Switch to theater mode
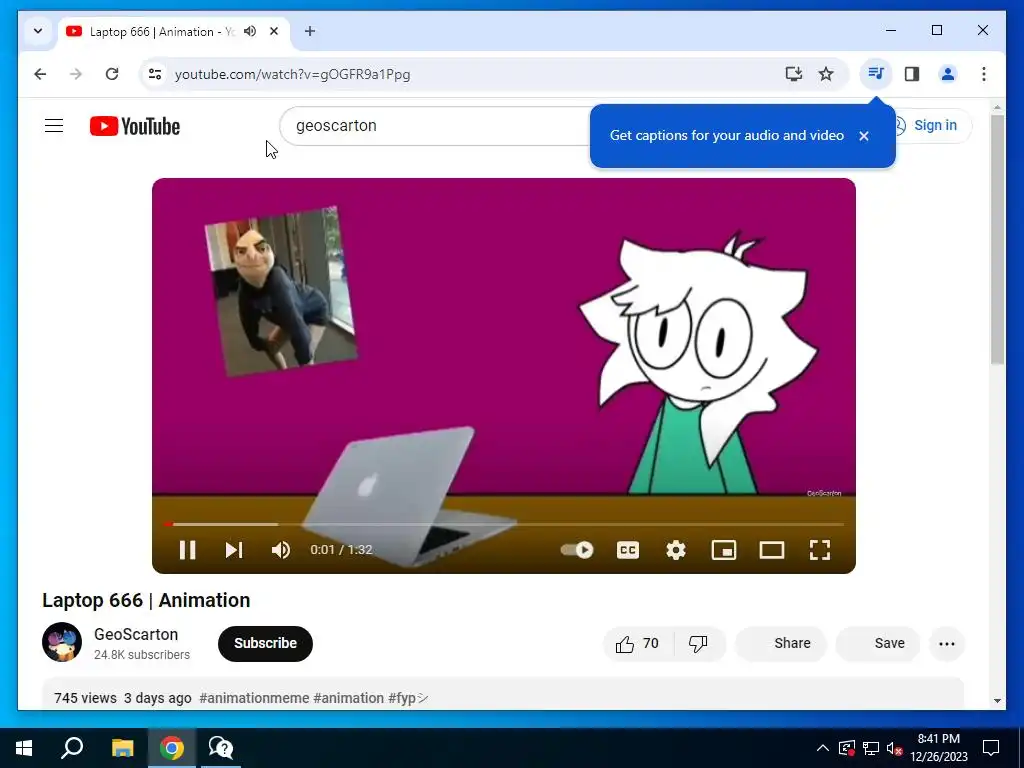 [772, 550]
